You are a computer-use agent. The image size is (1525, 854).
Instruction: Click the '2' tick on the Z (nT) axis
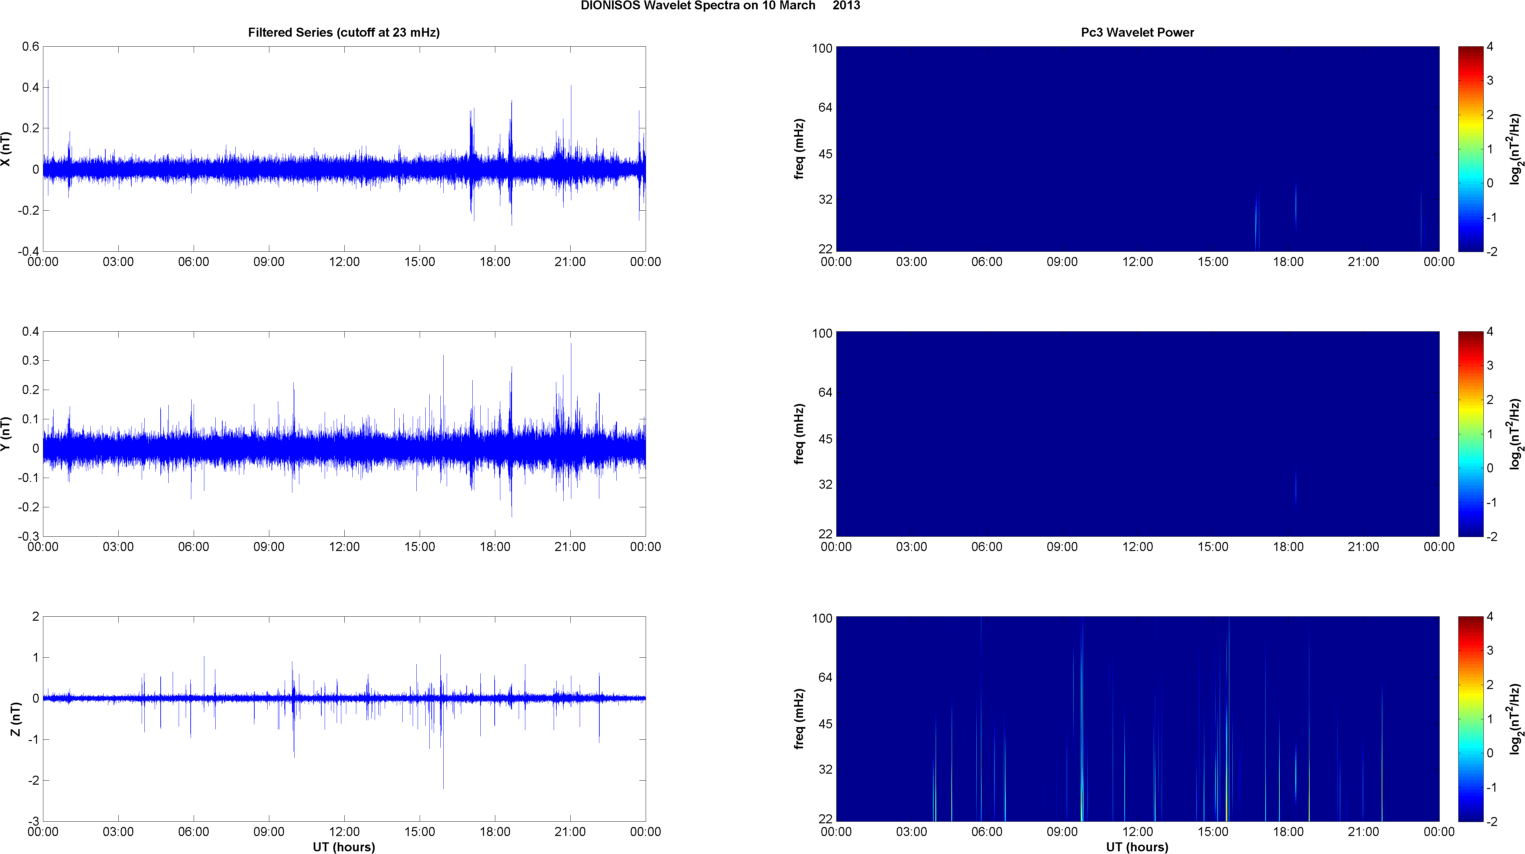(36, 617)
